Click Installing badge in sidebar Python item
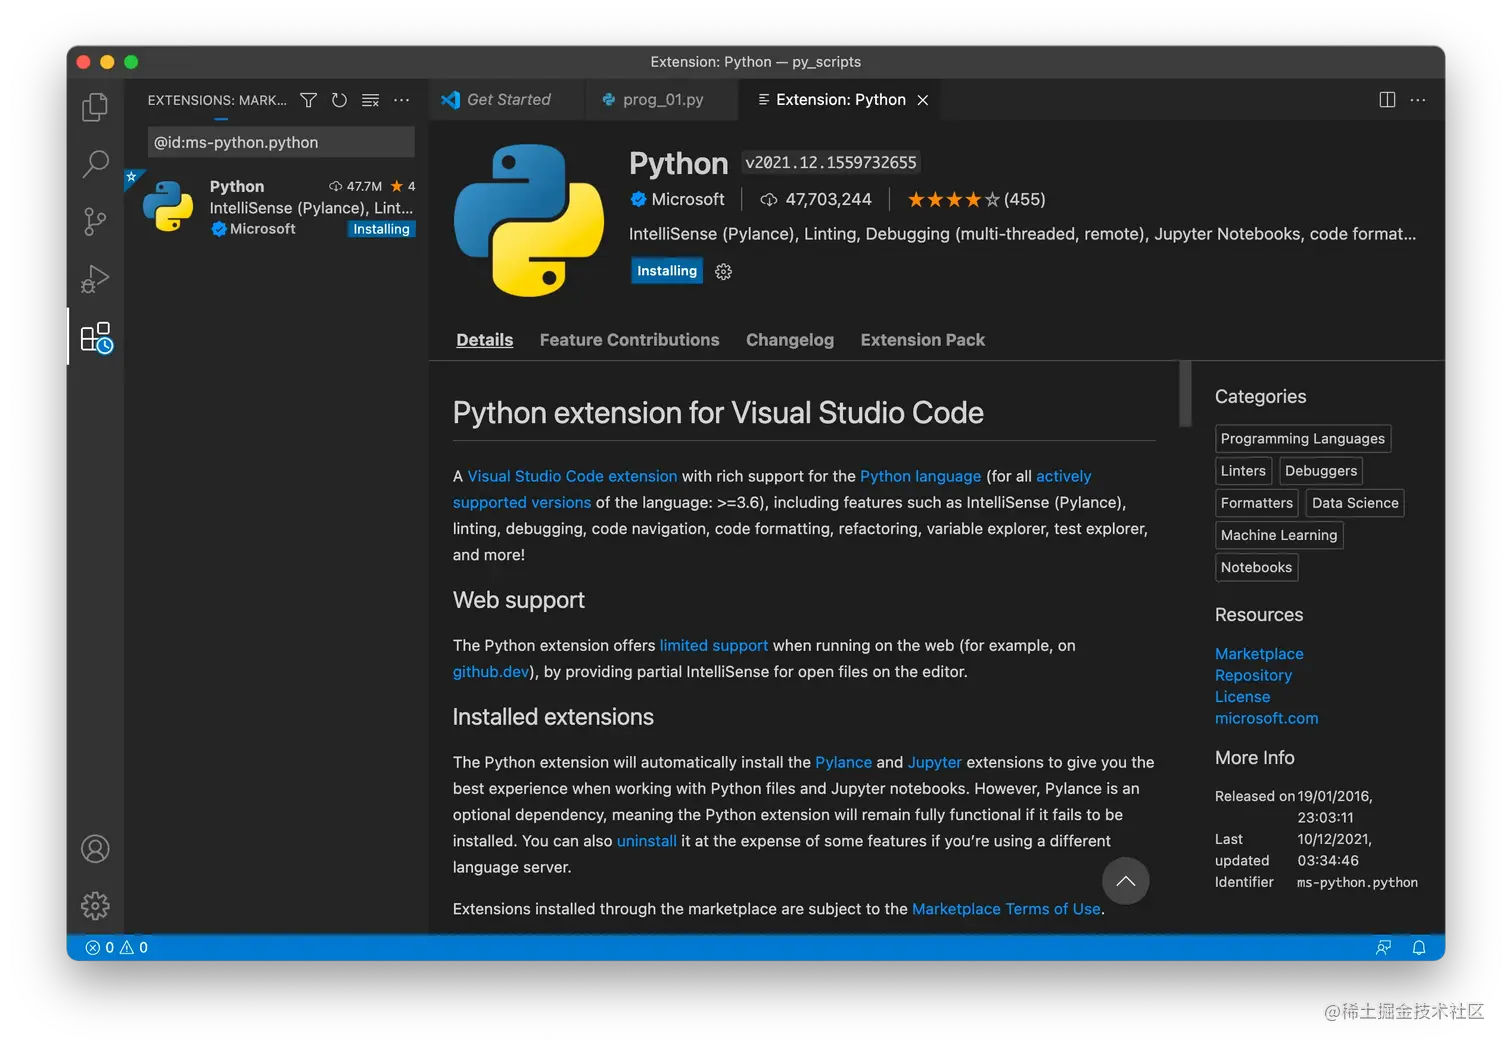This screenshot has height=1049, width=1512. pyautogui.click(x=381, y=229)
